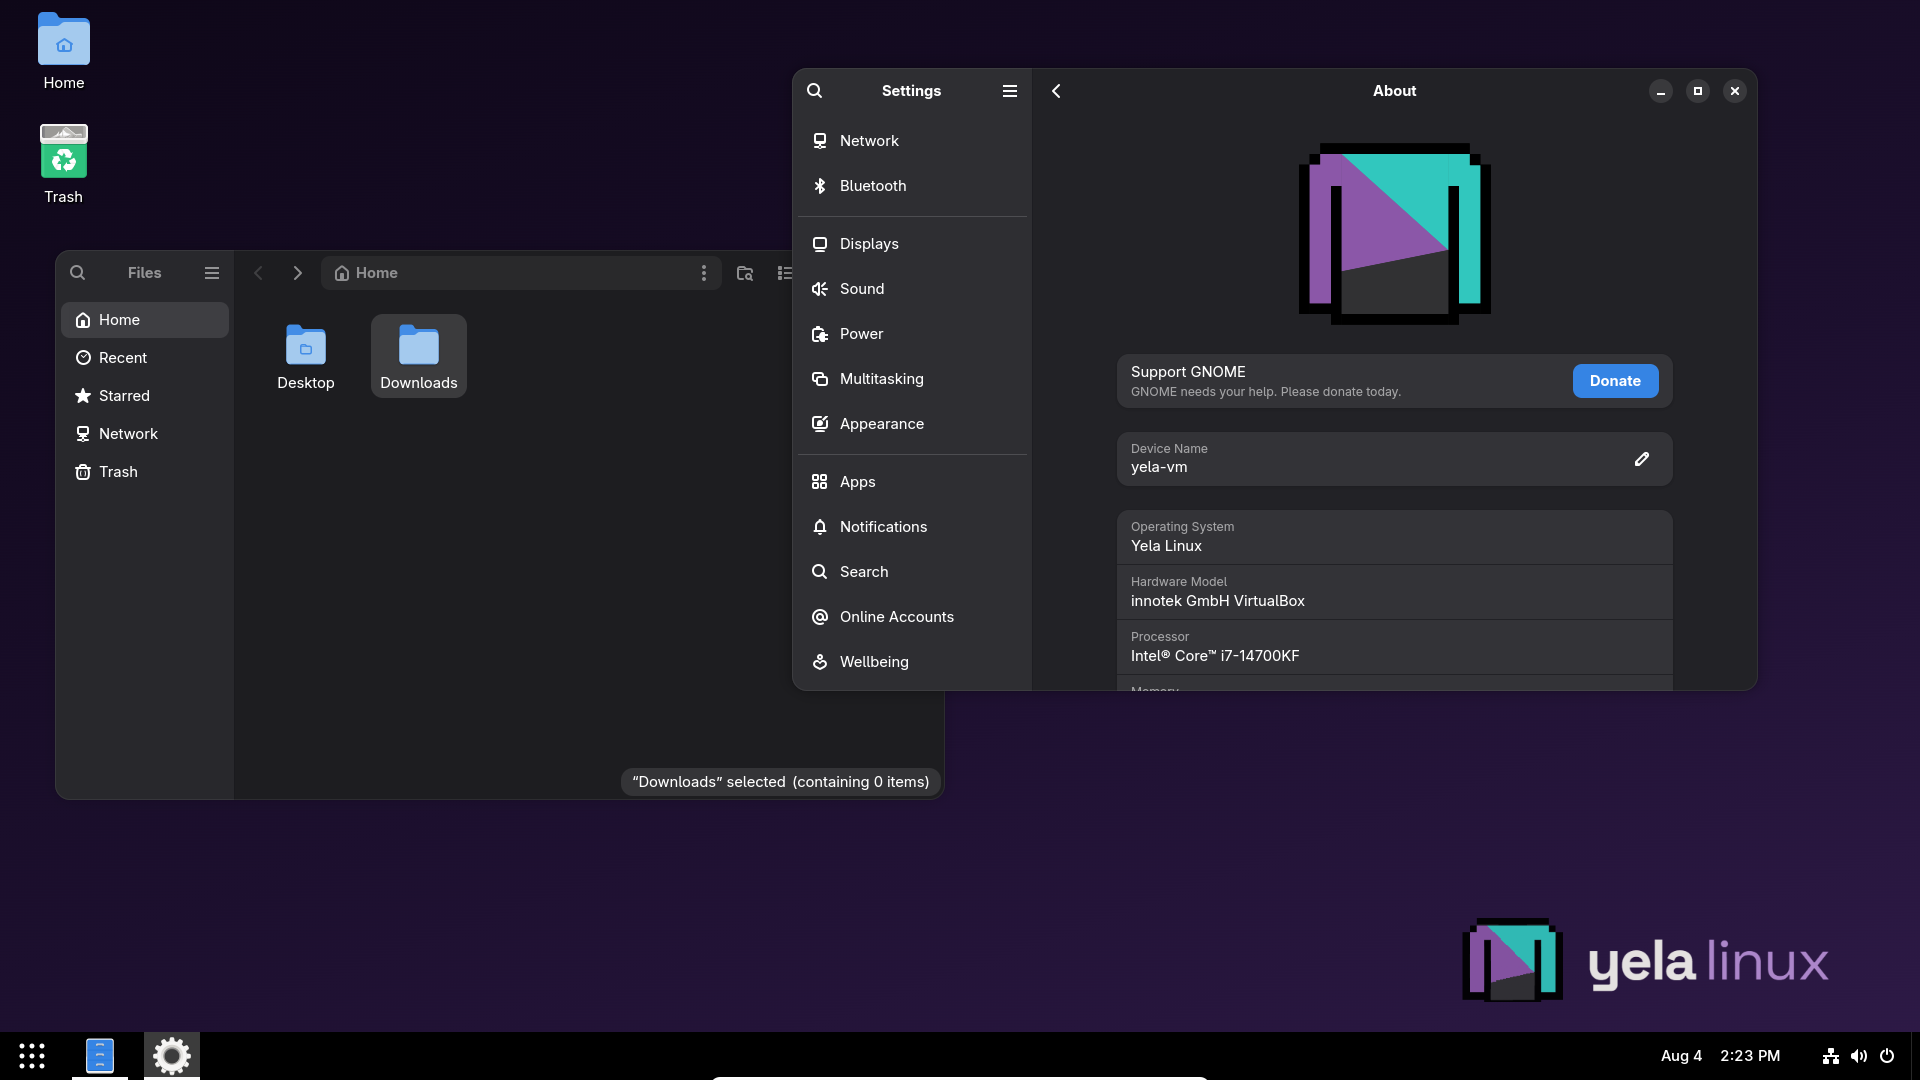Maximize the Settings window
Screen dimensions: 1920x1080
(1698, 91)
